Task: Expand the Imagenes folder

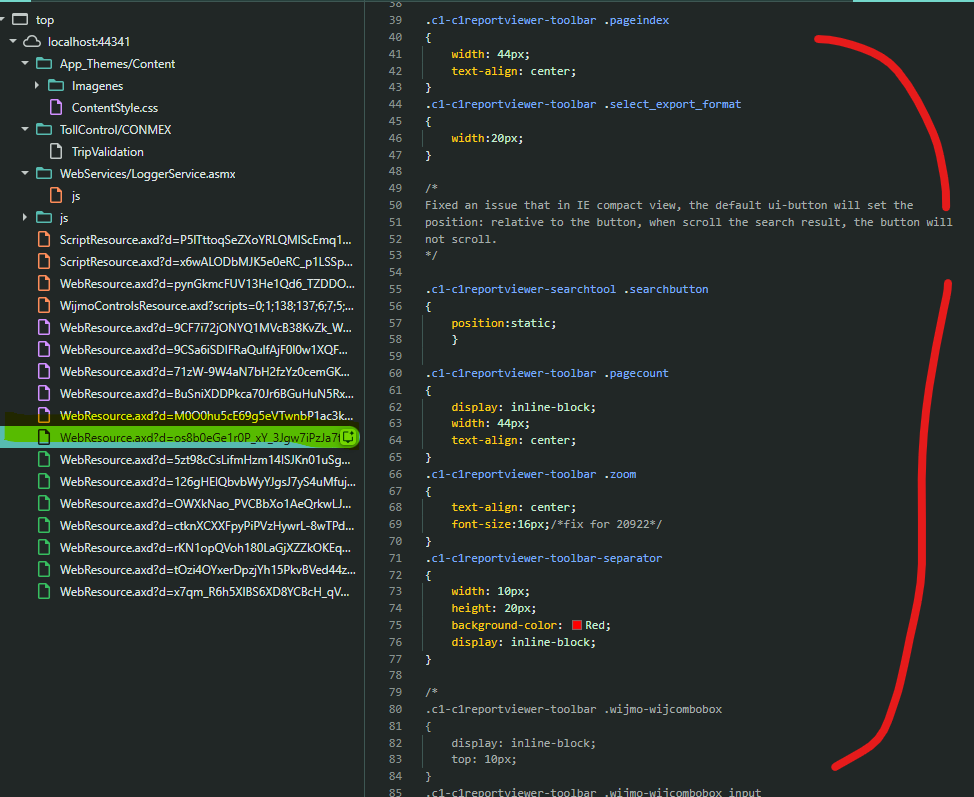Action: point(37,85)
